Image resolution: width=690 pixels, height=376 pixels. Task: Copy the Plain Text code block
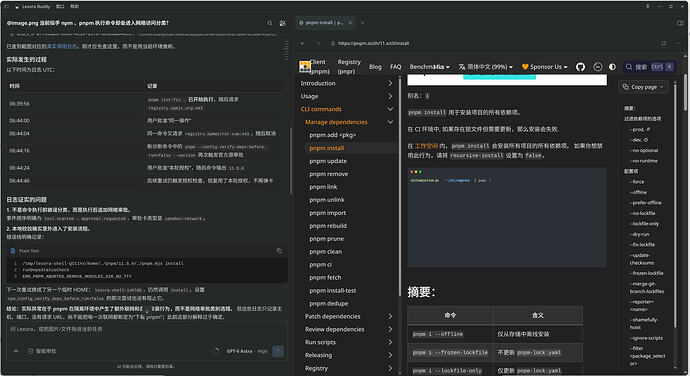tap(279, 251)
